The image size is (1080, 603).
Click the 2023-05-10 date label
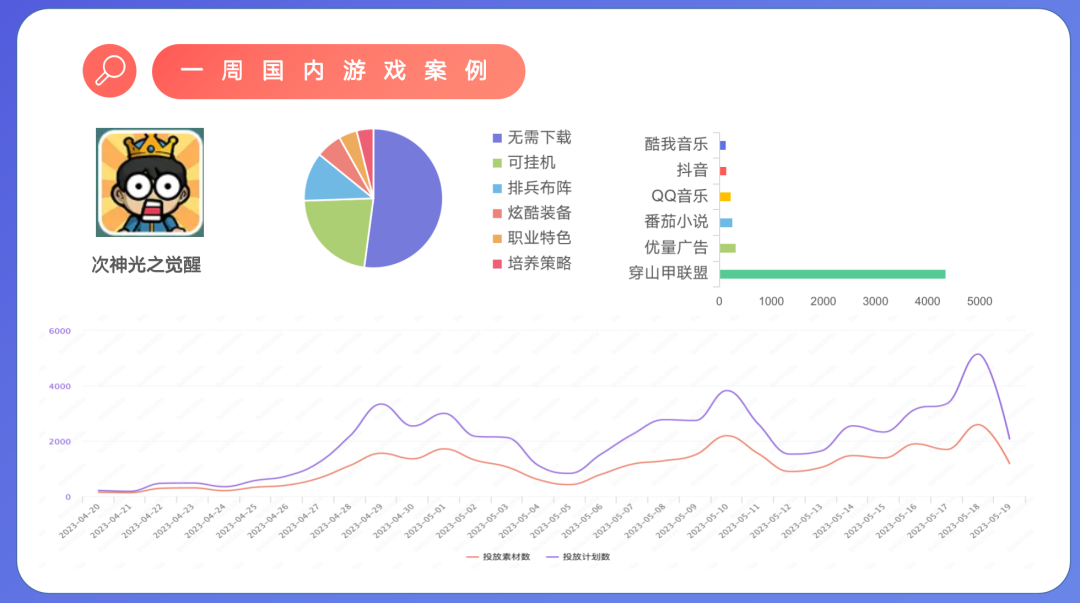pos(707,520)
